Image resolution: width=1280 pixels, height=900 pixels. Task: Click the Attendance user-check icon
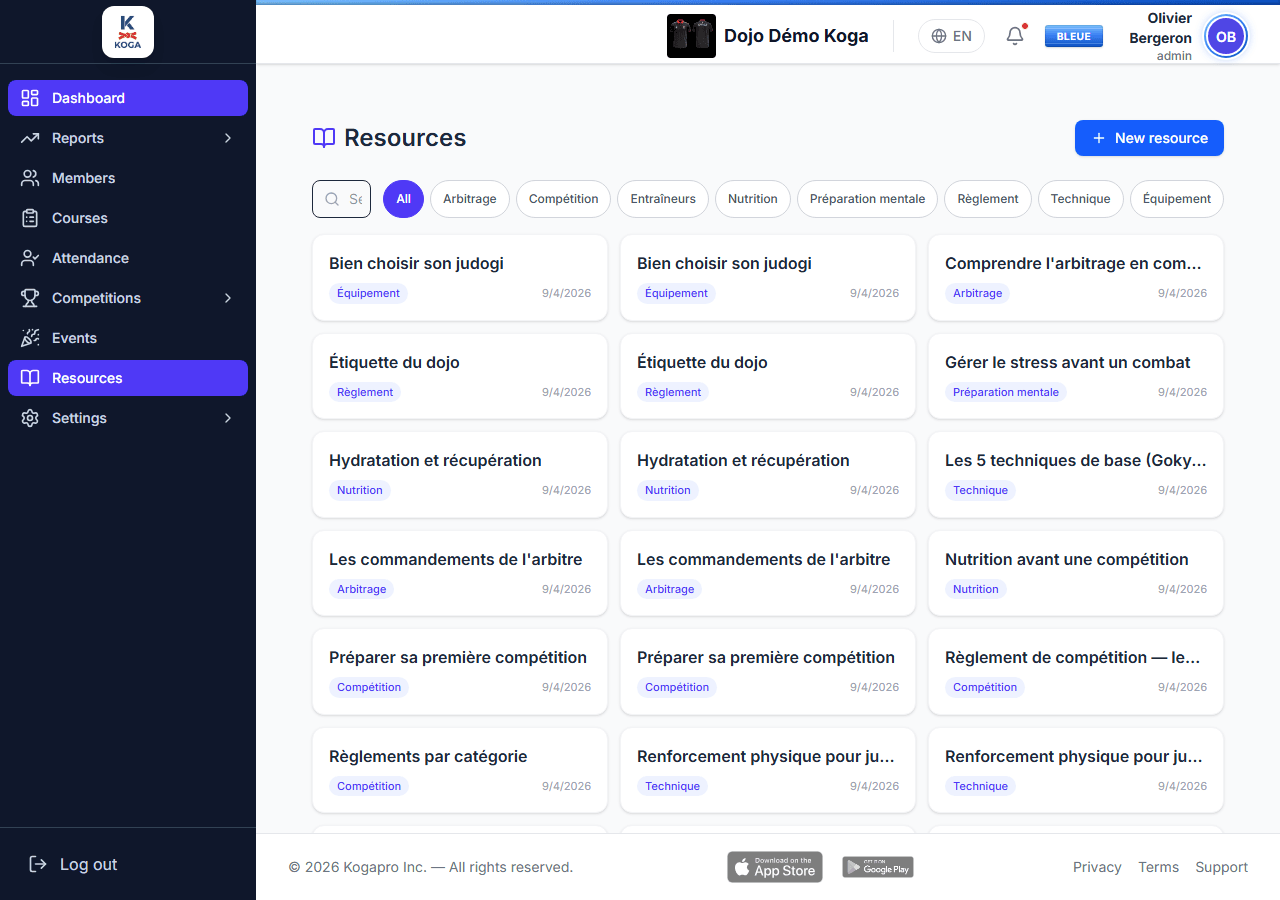coord(30,258)
